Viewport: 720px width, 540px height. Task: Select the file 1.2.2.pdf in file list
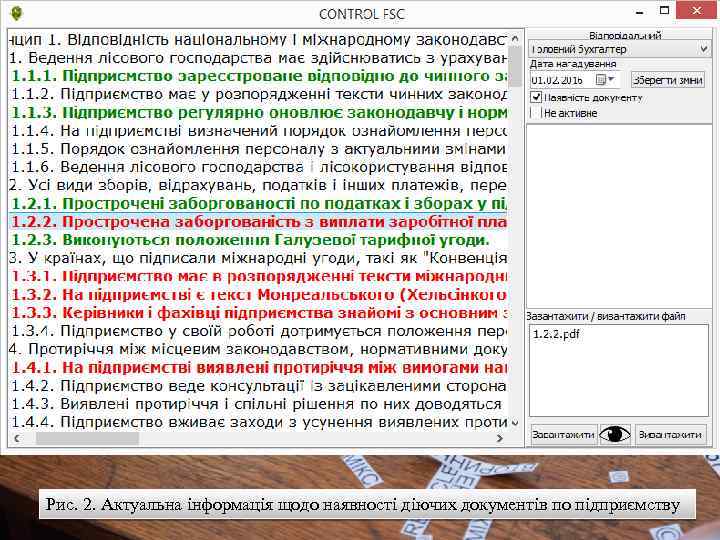[556, 334]
